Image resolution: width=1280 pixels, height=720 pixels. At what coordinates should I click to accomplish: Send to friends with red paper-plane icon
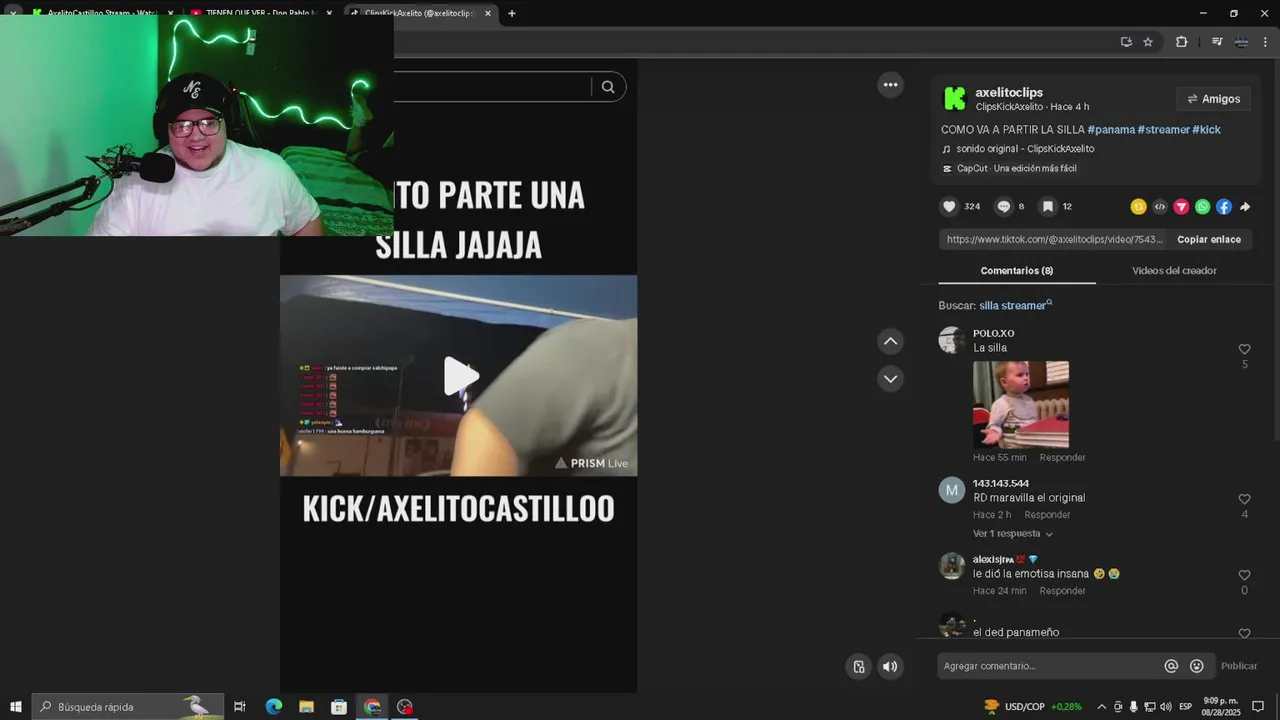tap(1181, 207)
